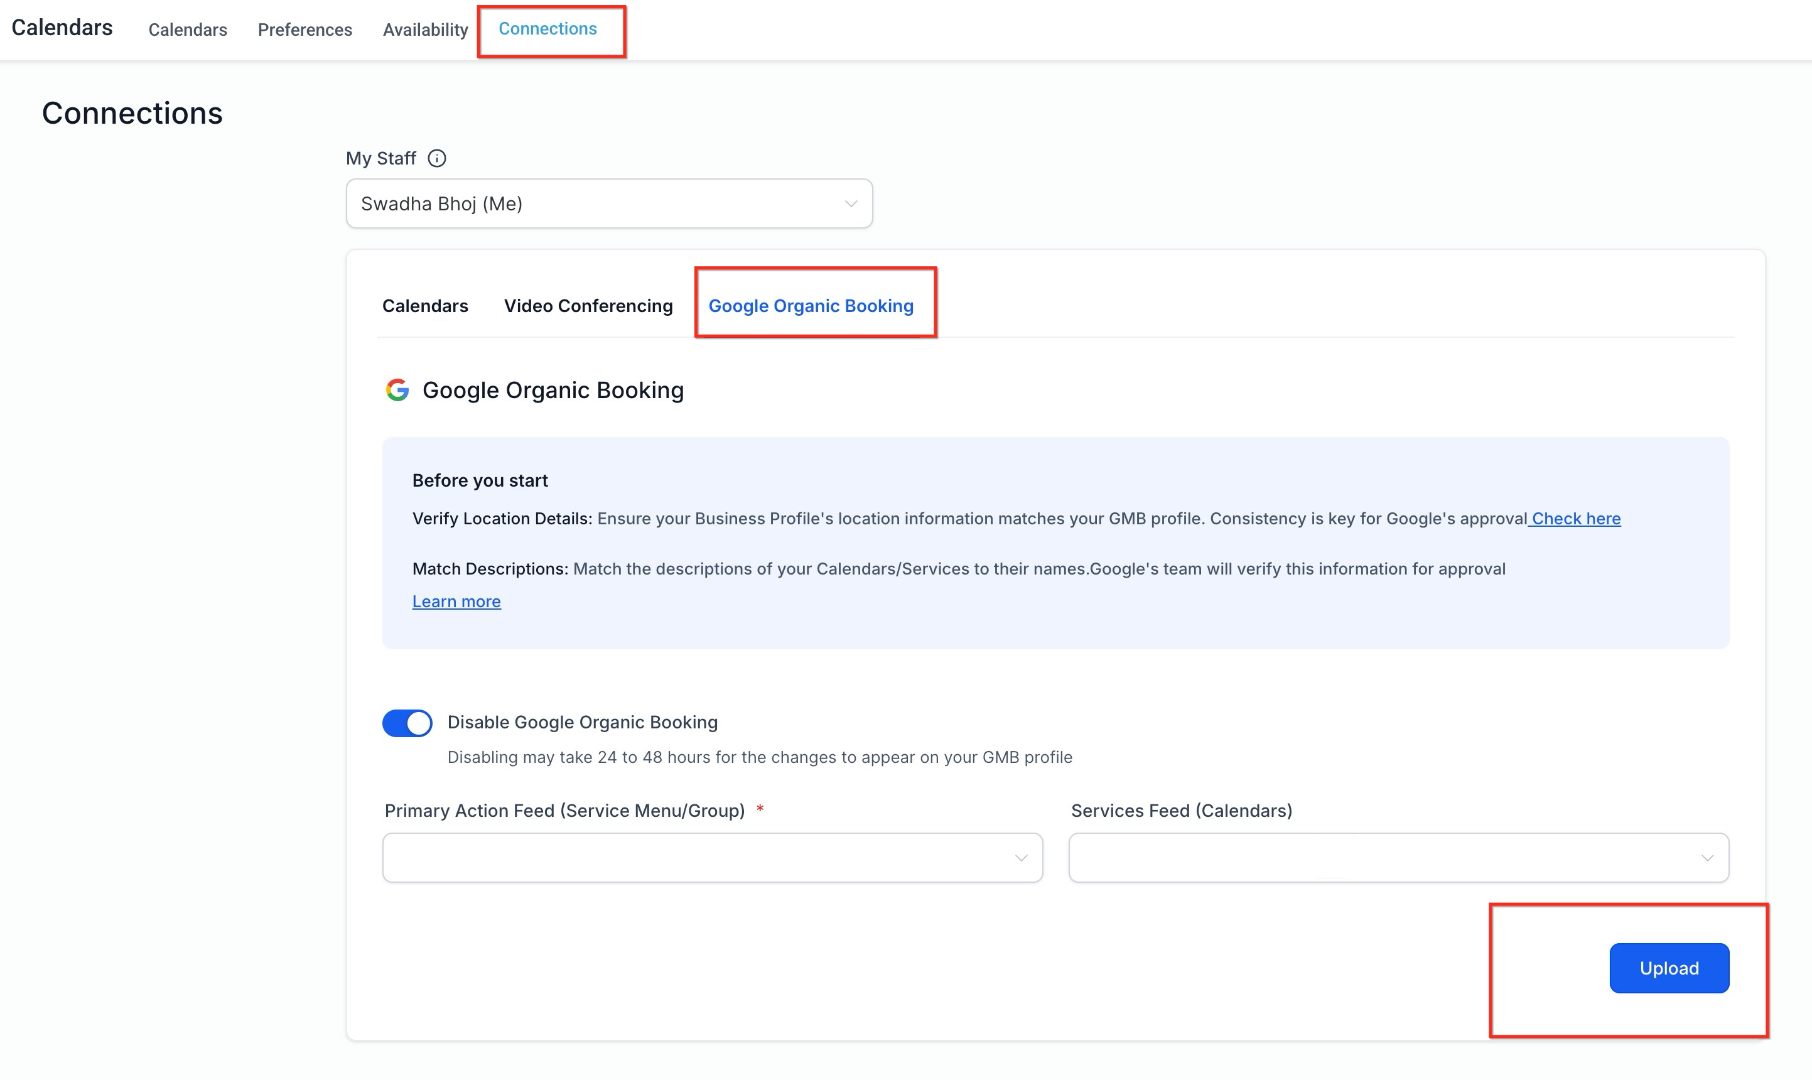1812x1080 pixels.
Task: Click the 24 to 48 hours disabling note
Action: 760,757
